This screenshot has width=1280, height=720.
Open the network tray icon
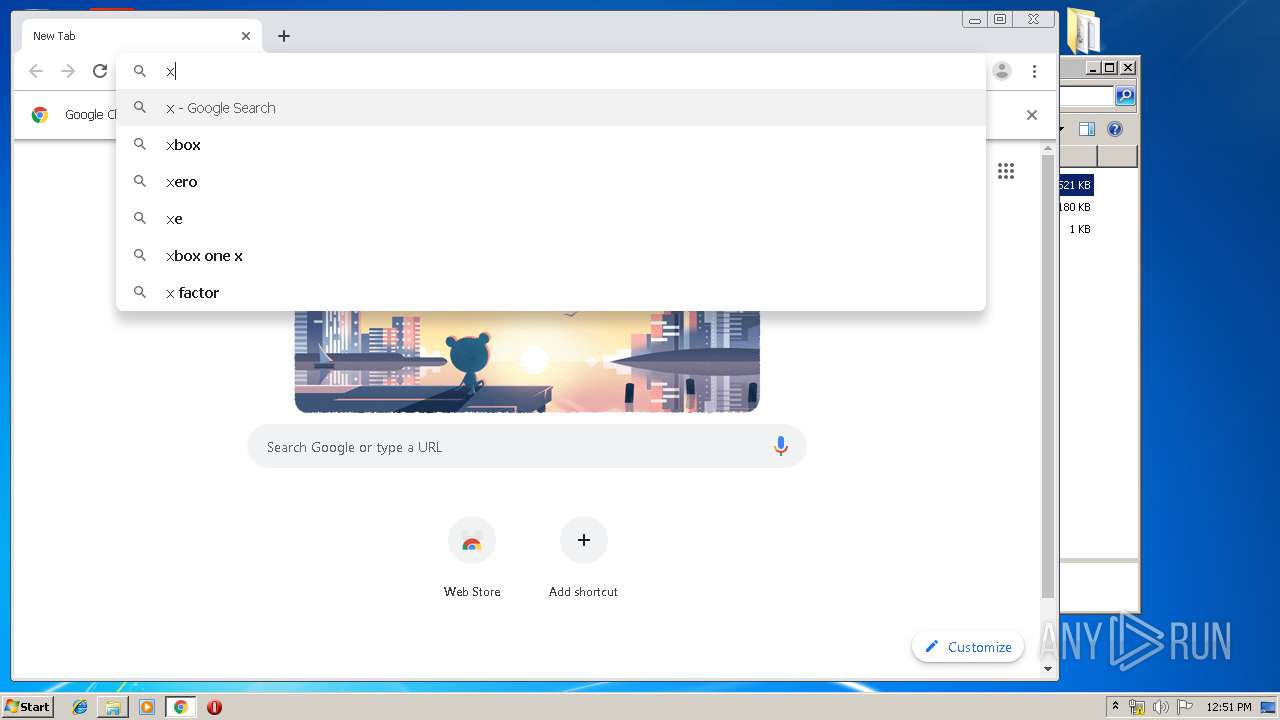point(1137,707)
